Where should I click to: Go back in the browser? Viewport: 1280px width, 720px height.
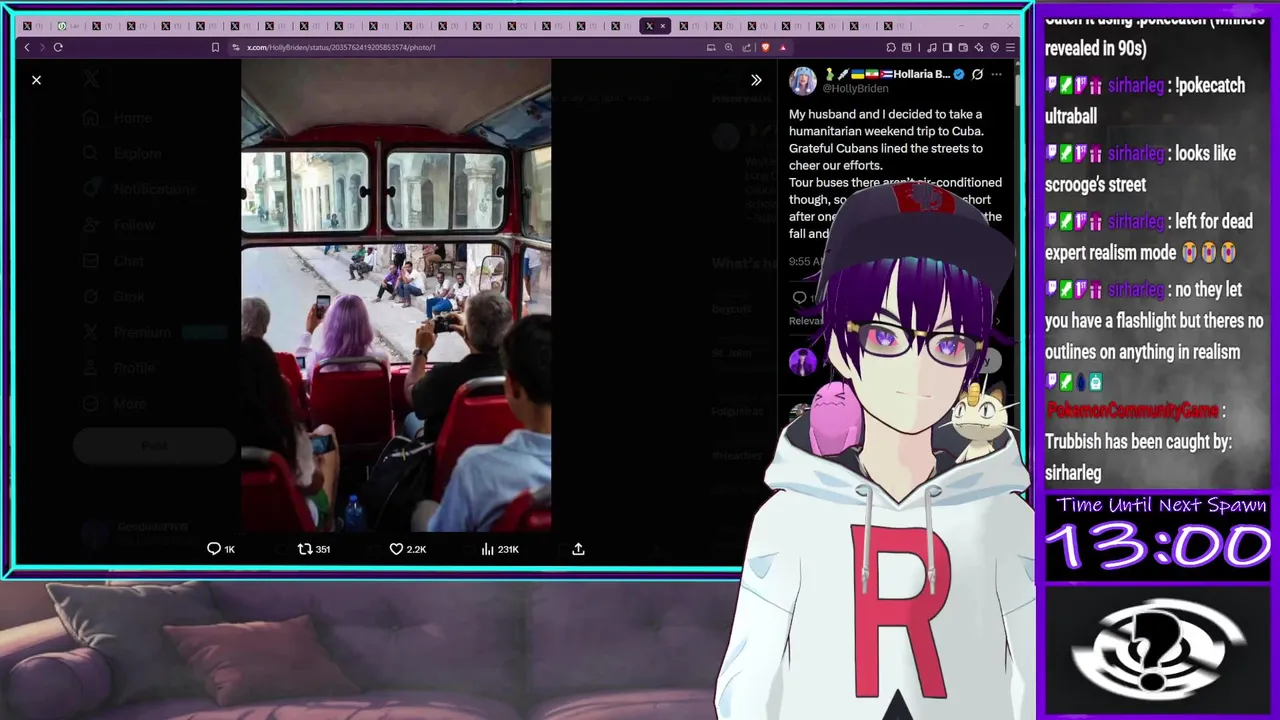point(27,47)
